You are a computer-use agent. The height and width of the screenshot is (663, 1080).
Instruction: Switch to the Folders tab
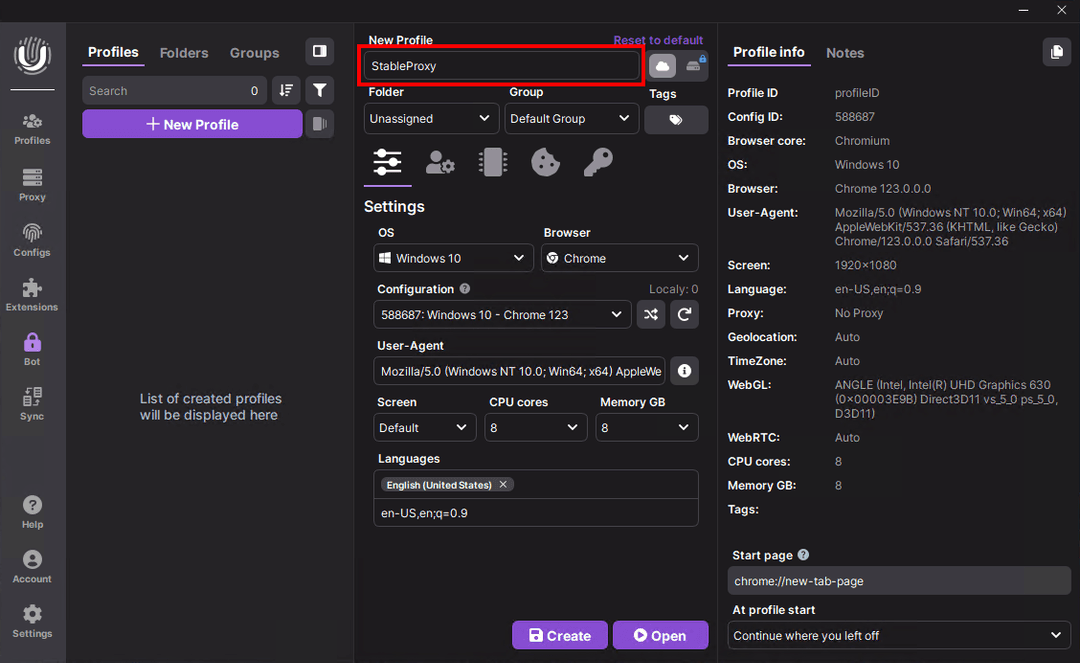(184, 53)
